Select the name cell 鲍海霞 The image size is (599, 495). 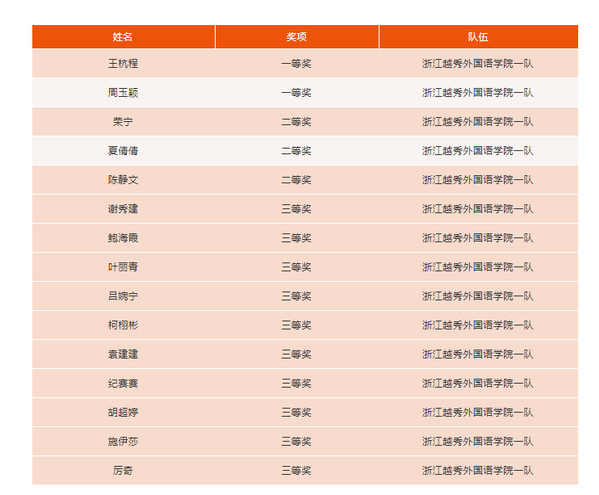(x=123, y=238)
